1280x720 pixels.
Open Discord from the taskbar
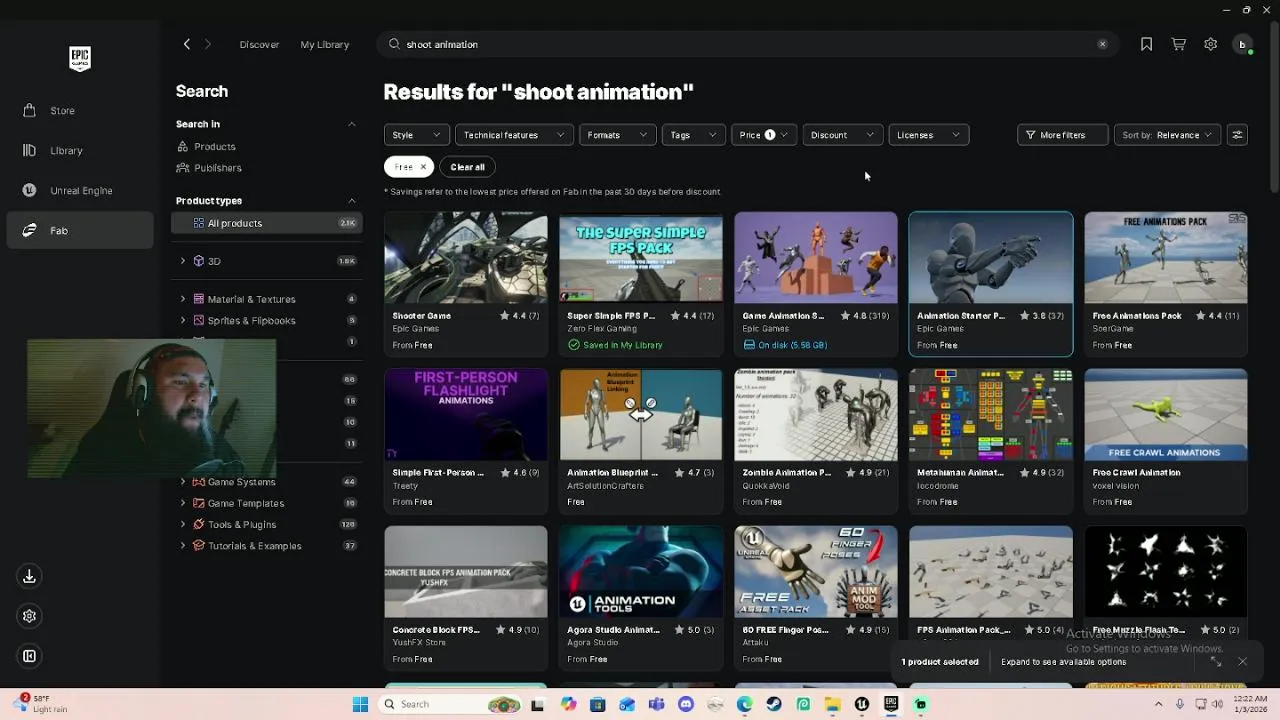(x=686, y=704)
